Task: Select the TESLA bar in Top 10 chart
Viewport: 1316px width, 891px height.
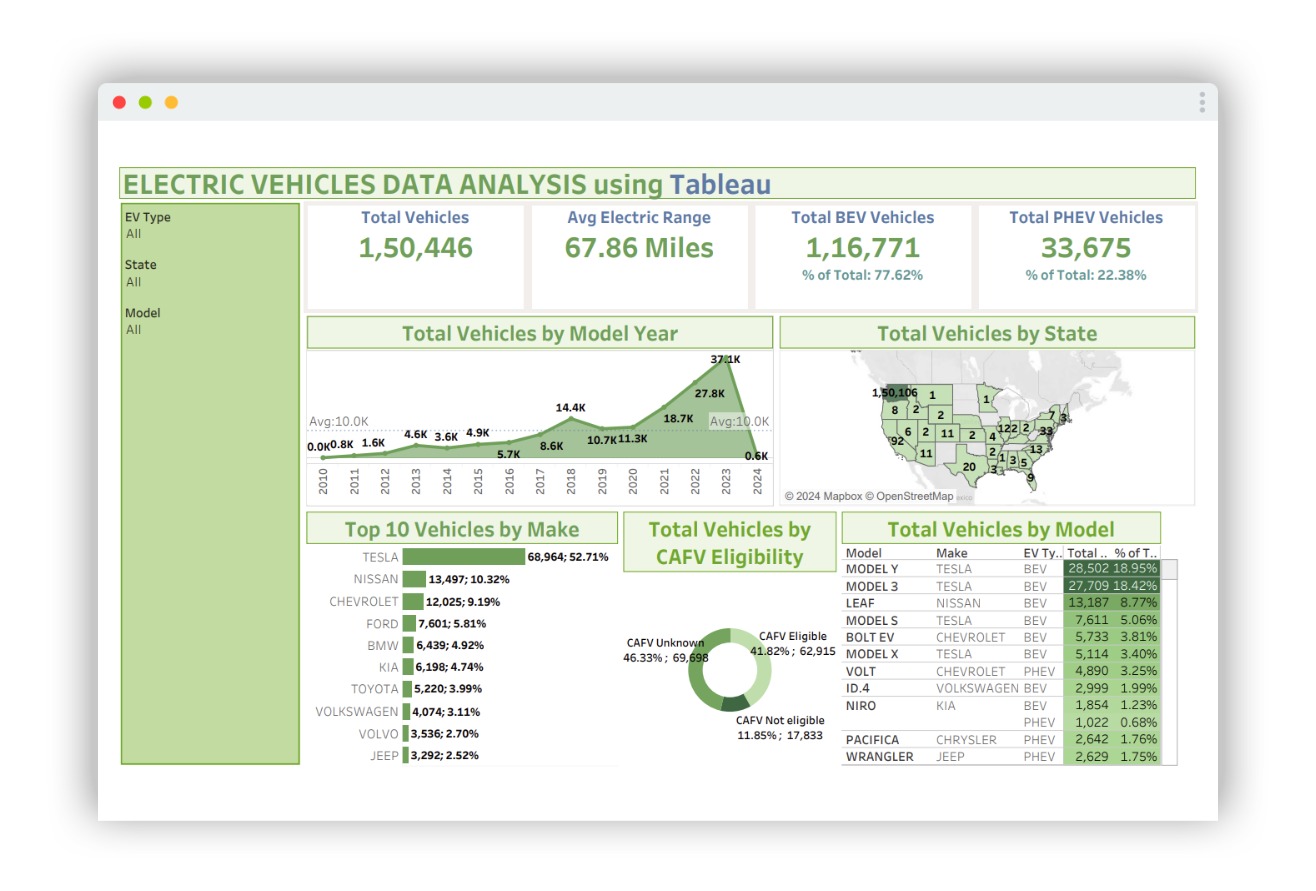Action: pos(463,557)
